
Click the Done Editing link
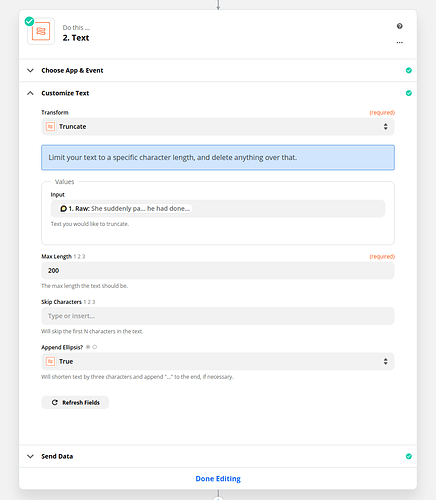coord(218,479)
